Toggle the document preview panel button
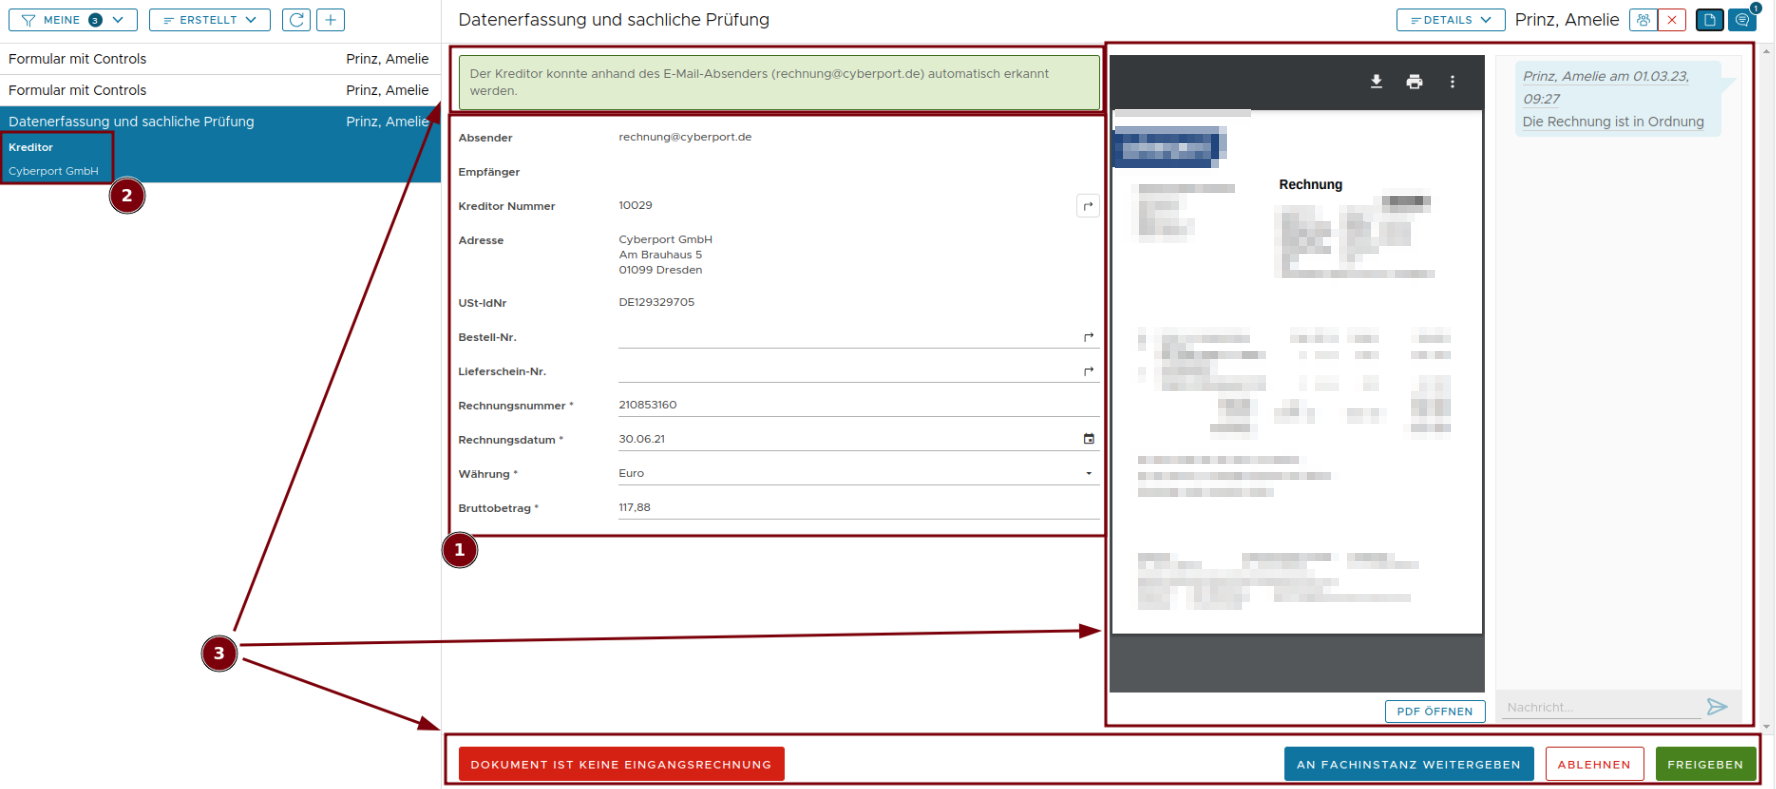This screenshot has width=1776, height=789. [1710, 20]
